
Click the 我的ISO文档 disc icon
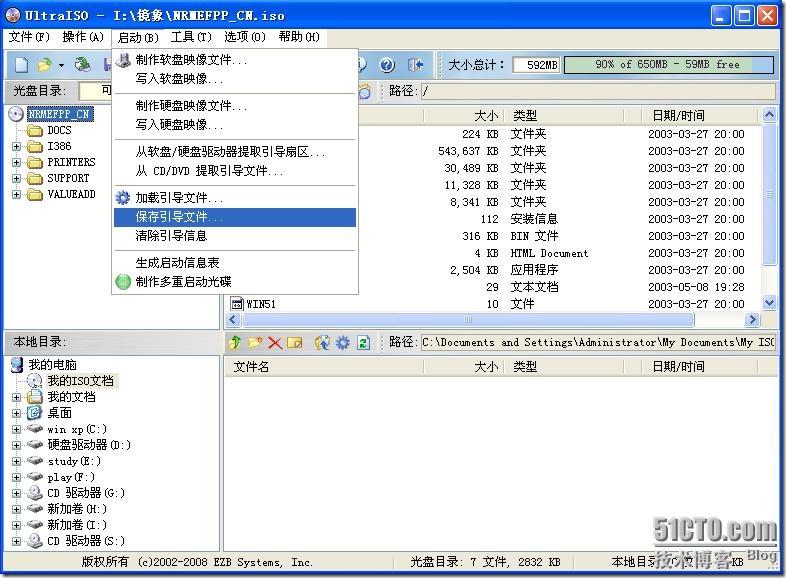click(34, 381)
